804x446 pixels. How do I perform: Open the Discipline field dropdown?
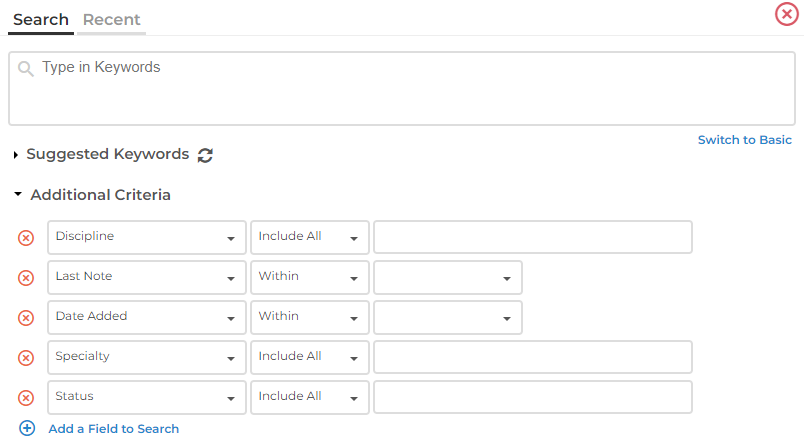[x=146, y=237]
